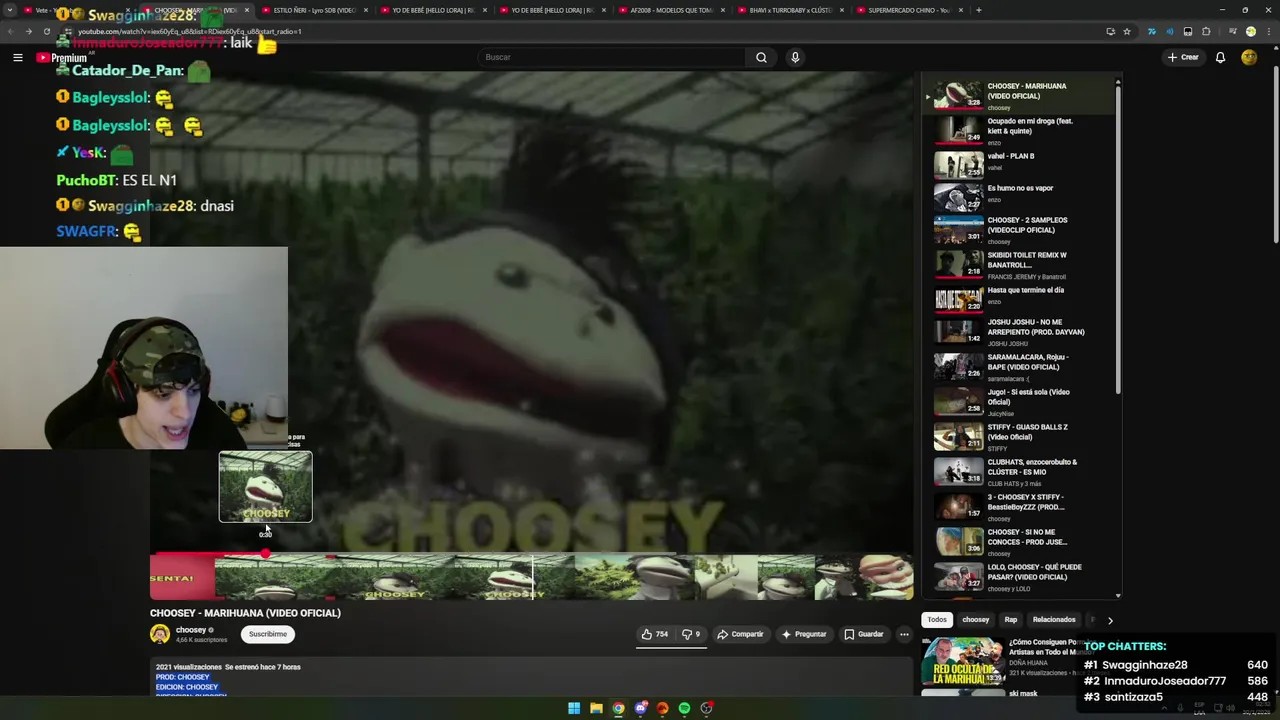
Task: Open the translate extension icon
Action: point(1151,31)
